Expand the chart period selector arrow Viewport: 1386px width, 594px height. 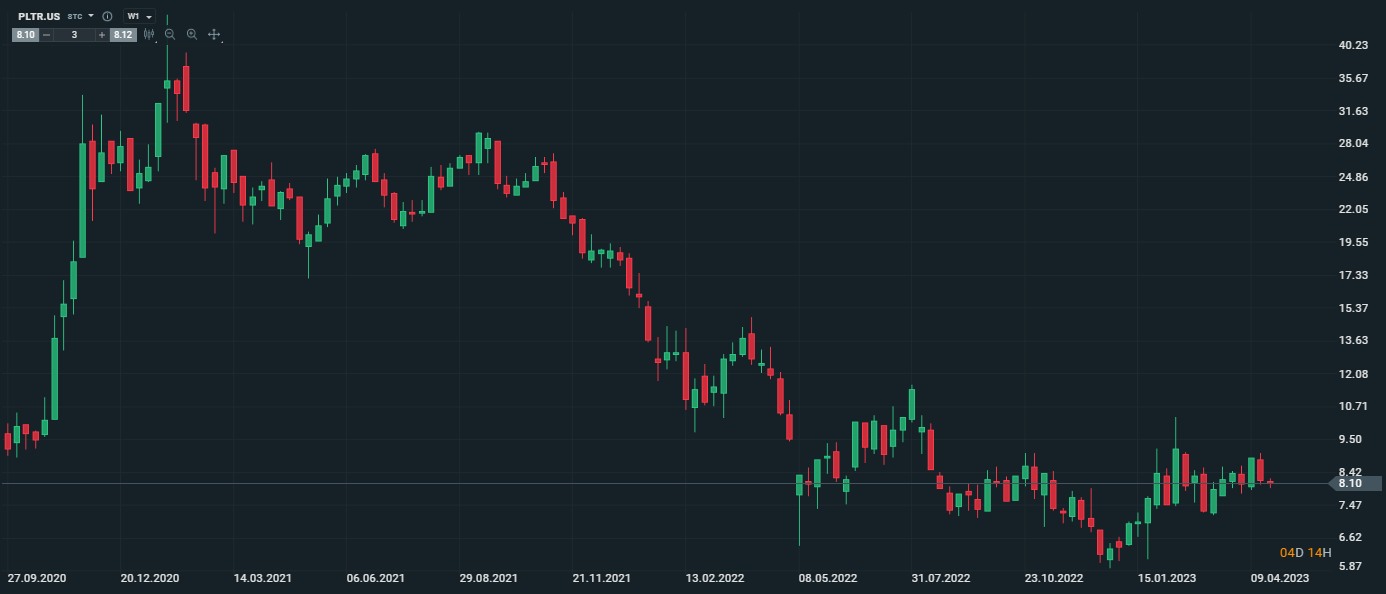coord(149,16)
